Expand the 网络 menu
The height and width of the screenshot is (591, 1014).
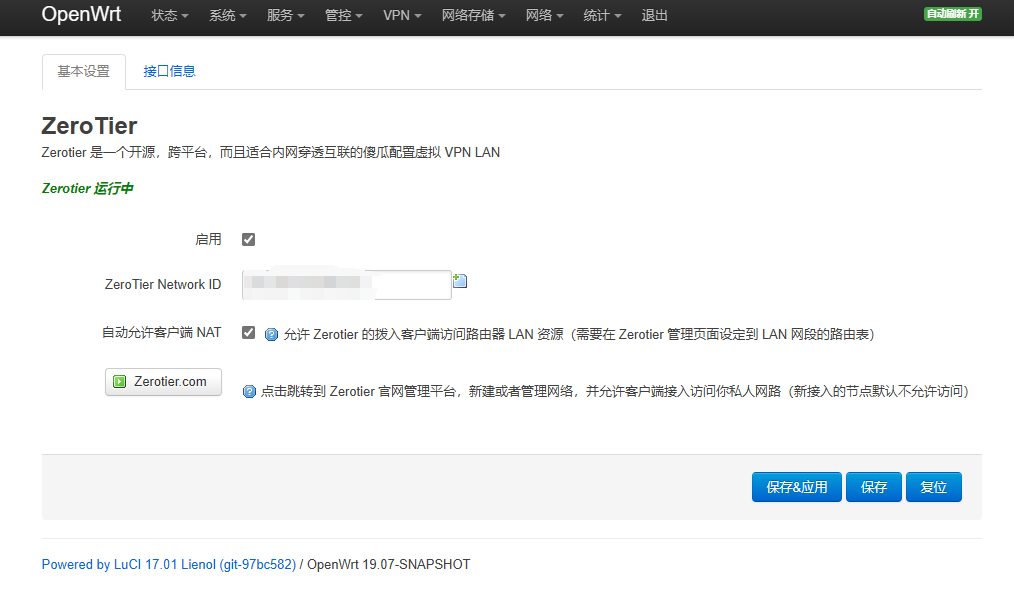coord(545,16)
